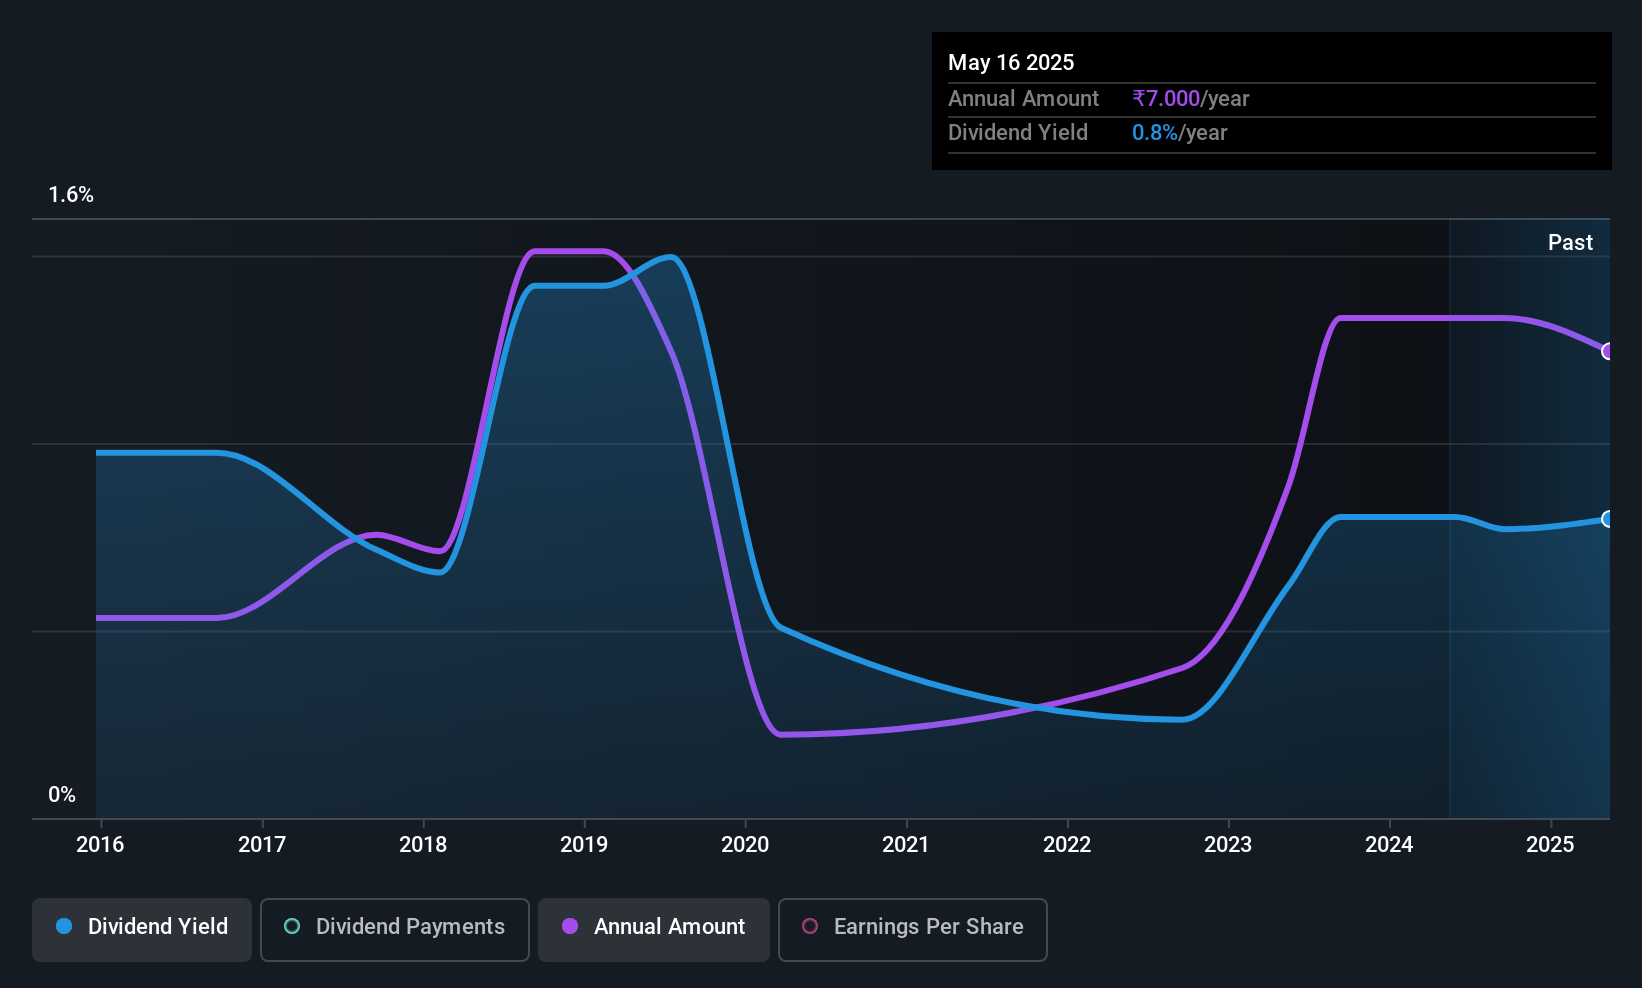Click the 2017 x-axis label
Screen dimensions: 1642x988
coord(262,844)
